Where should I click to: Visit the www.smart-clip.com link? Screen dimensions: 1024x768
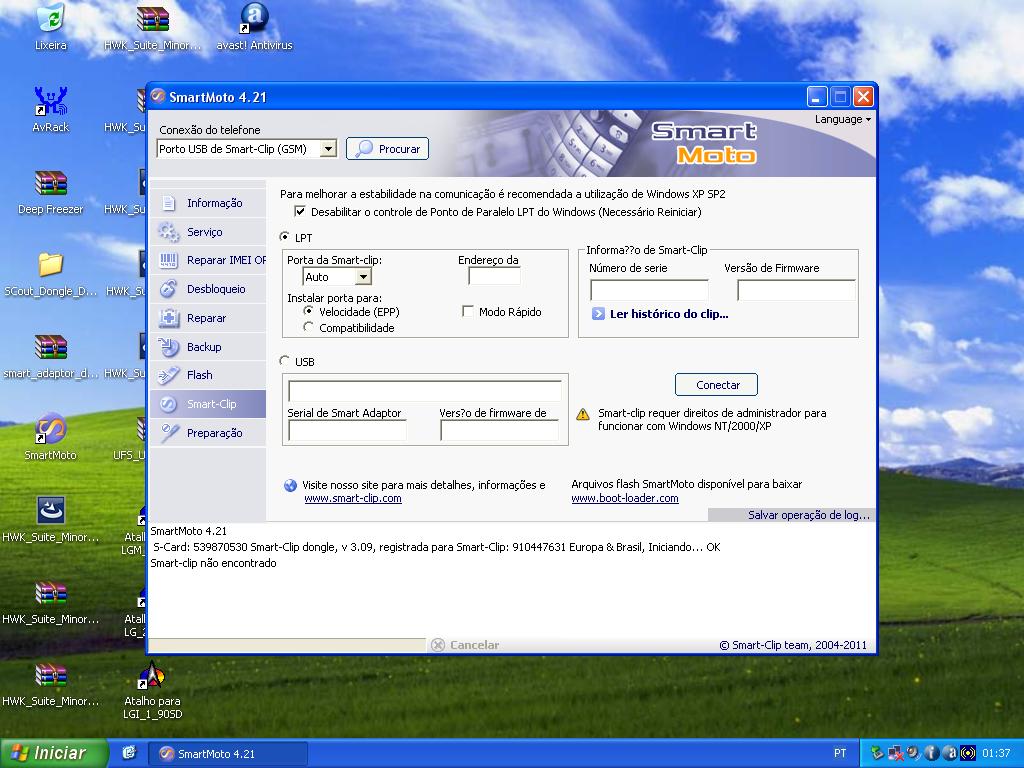[353, 498]
